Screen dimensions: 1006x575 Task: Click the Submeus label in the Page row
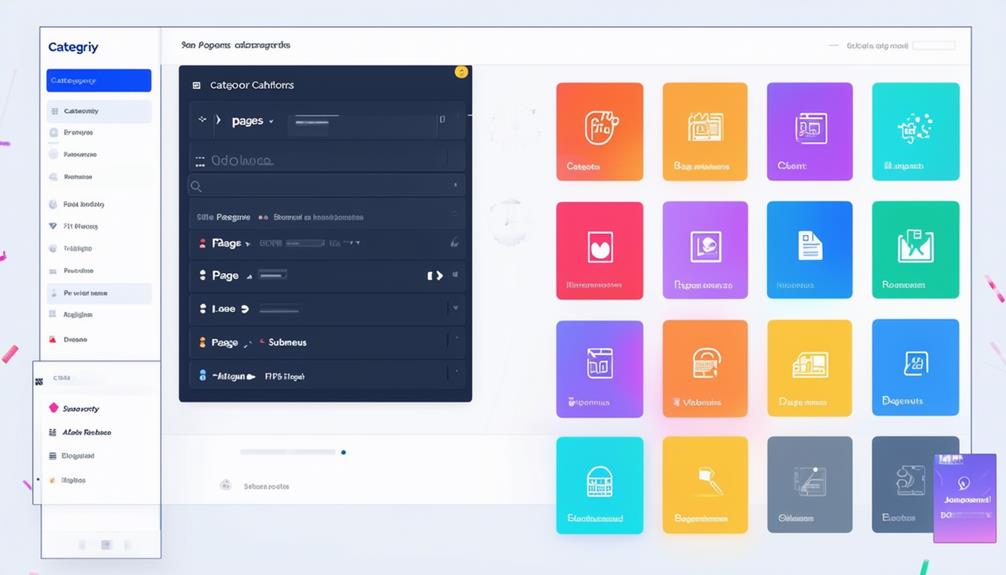287,342
